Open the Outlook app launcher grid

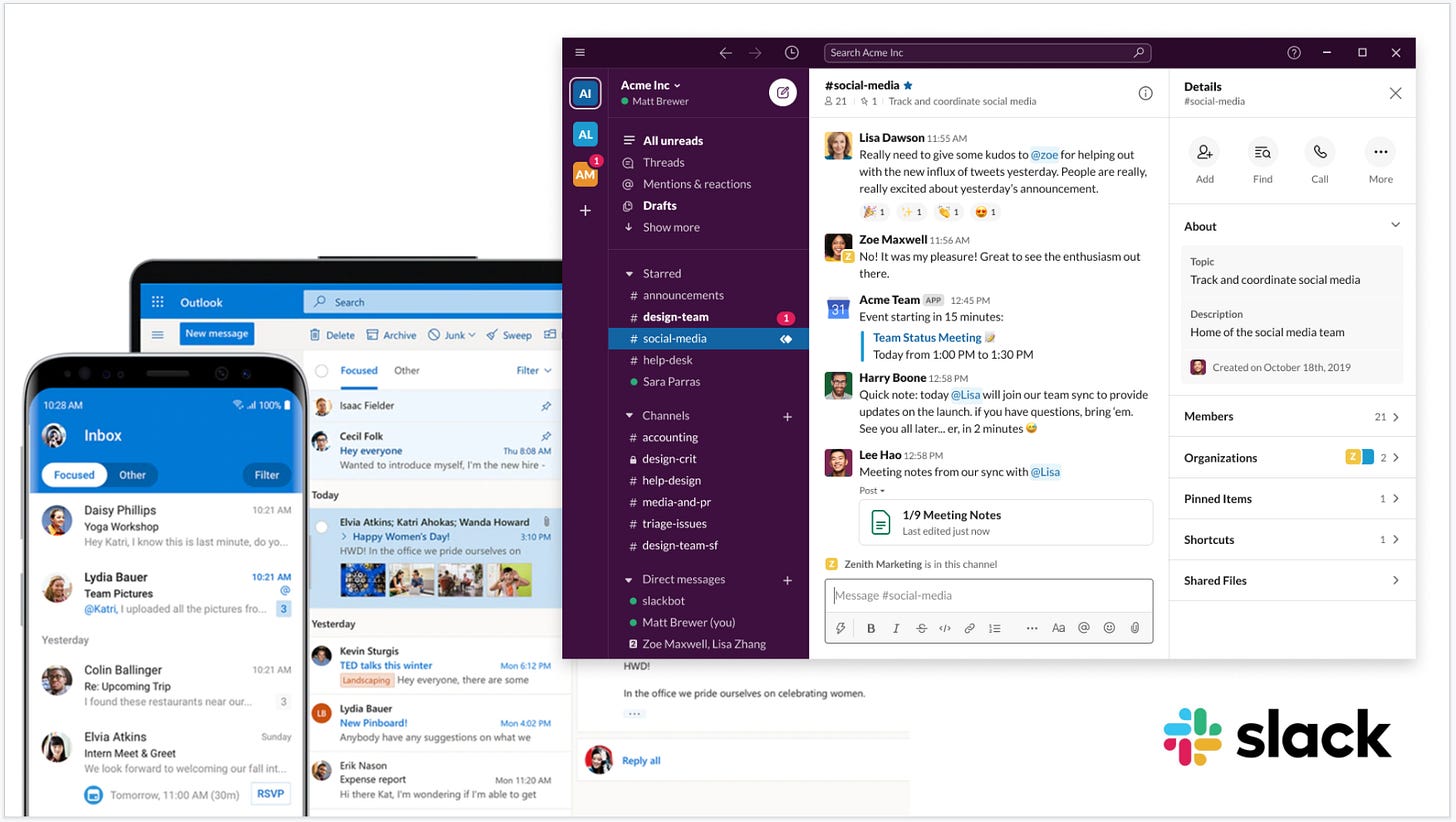[x=157, y=302]
